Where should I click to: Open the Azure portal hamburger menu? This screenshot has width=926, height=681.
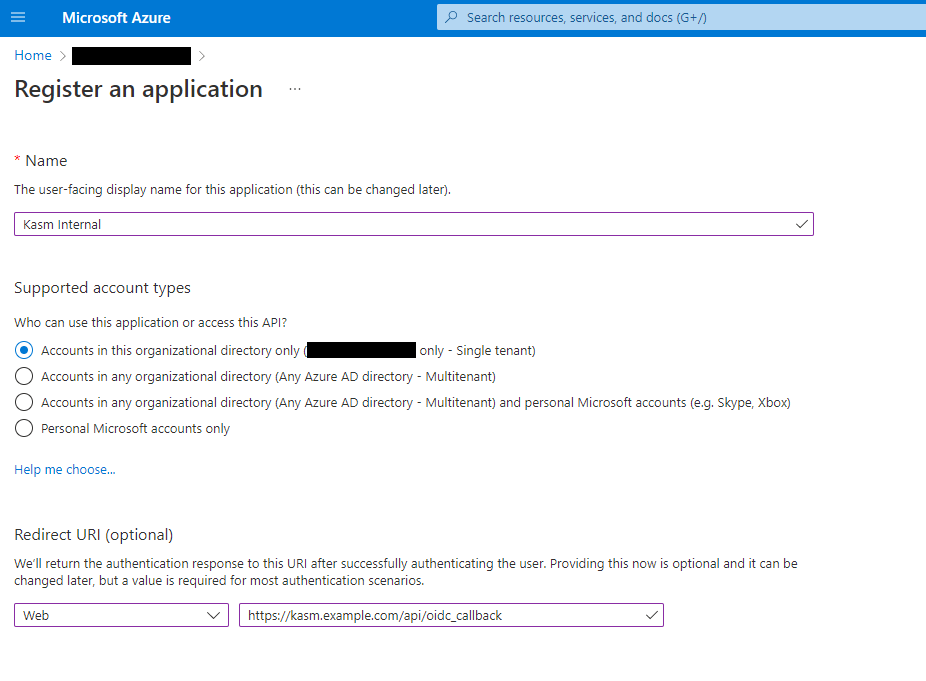coord(18,18)
